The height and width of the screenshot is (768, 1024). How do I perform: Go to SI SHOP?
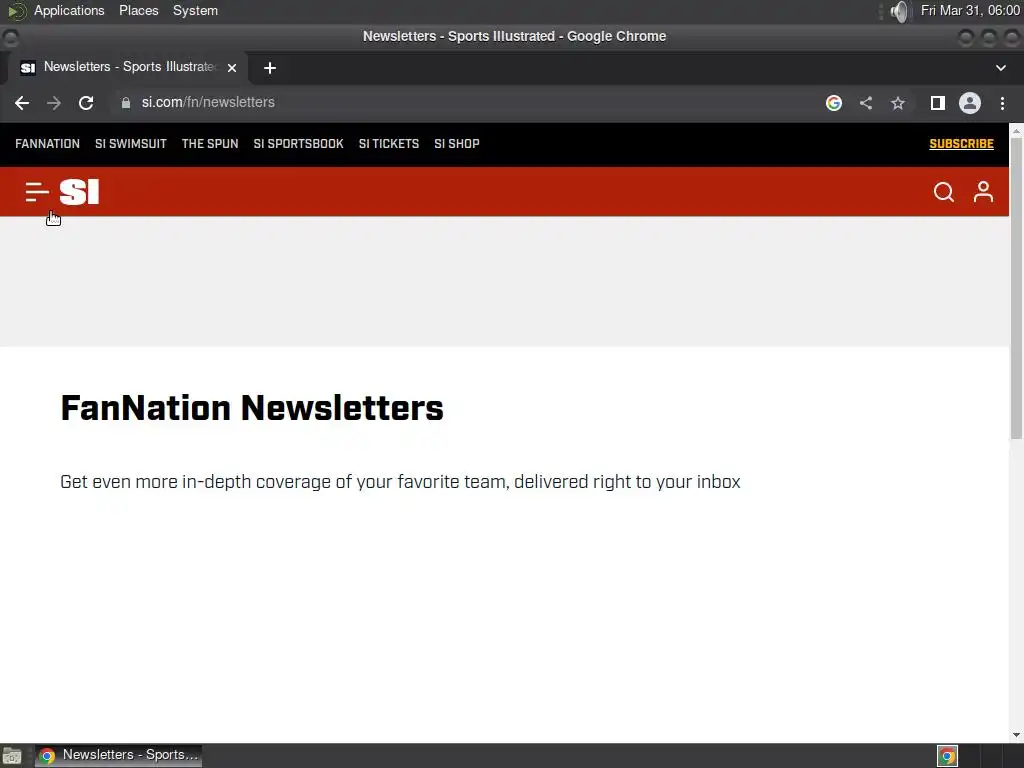click(456, 144)
